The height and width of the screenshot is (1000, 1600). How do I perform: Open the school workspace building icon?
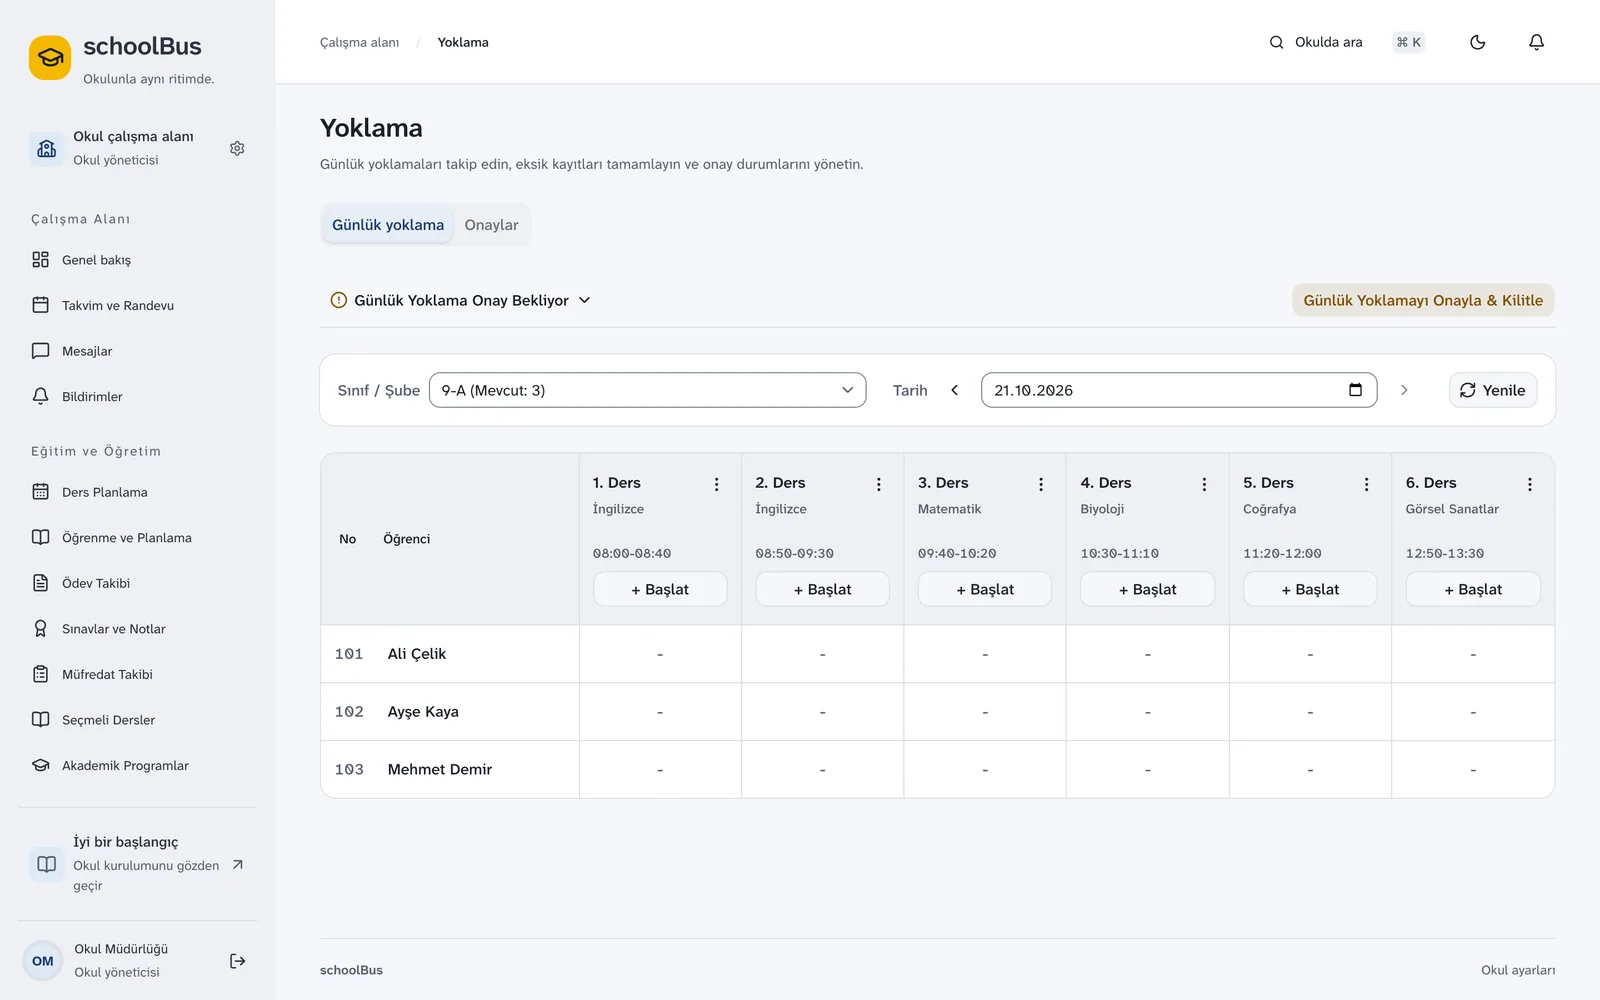click(x=47, y=148)
